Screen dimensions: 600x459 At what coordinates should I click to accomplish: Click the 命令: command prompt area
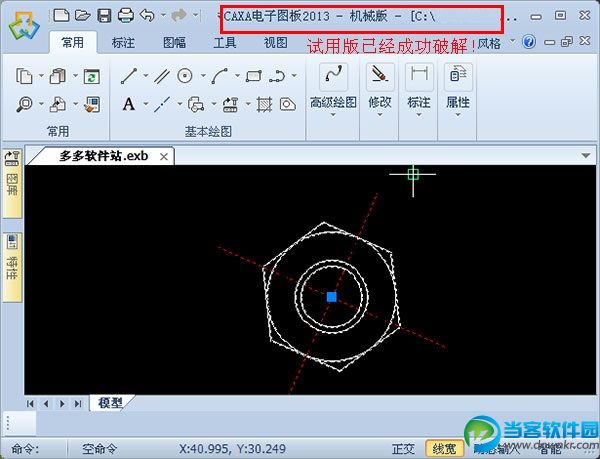coord(25,449)
